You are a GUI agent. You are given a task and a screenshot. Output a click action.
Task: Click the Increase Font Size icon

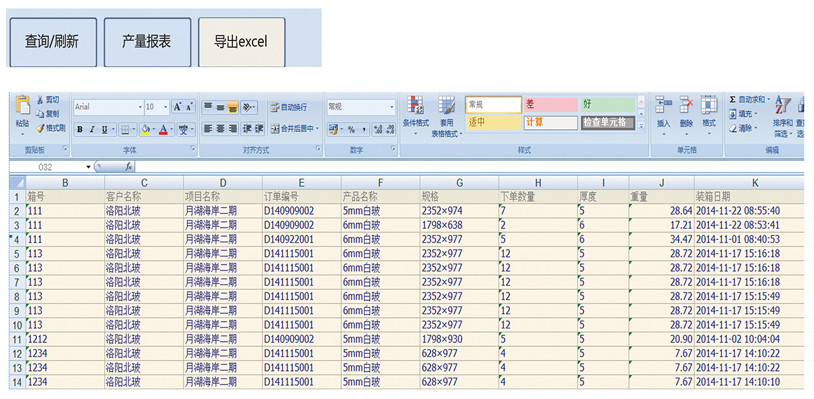[x=178, y=106]
